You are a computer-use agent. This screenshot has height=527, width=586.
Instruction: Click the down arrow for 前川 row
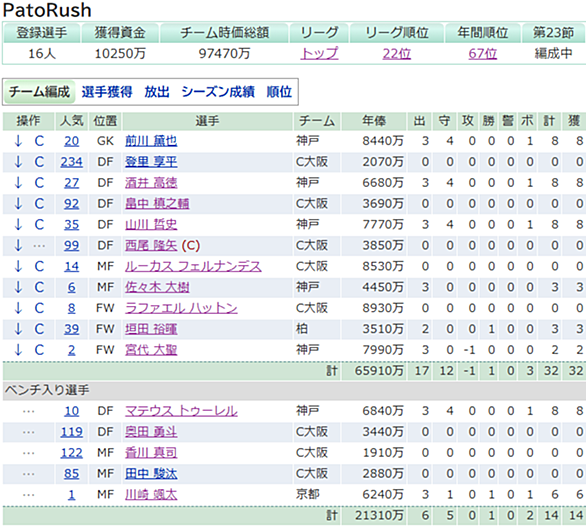click(x=18, y=141)
